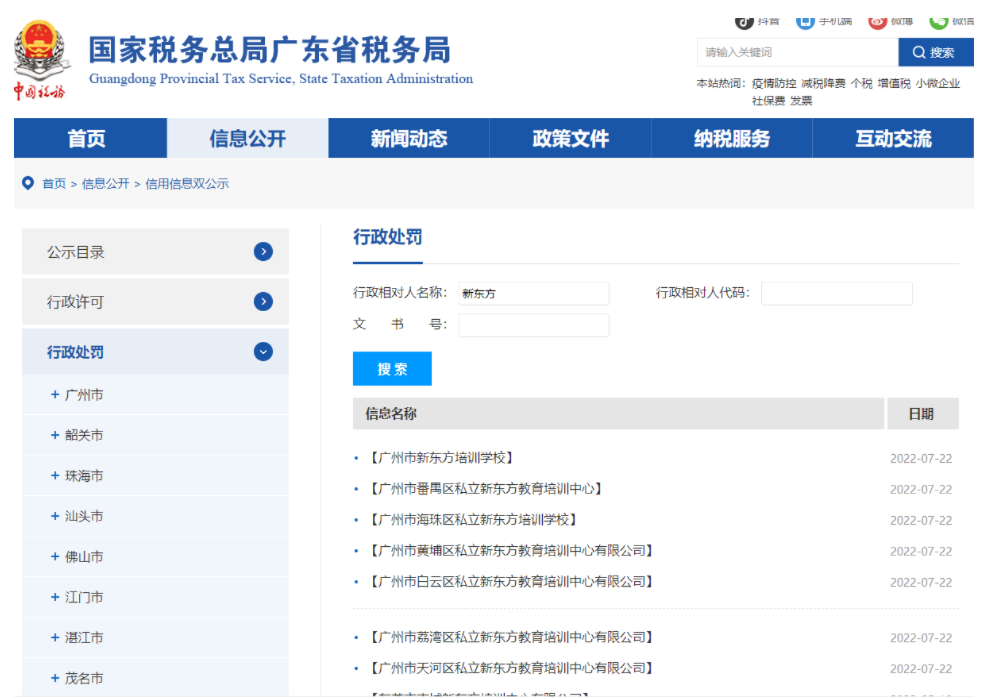Click the 行政相对人名称 field containing 新东方
Viewport: 996px width, 699px height.
tap(534, 293)
